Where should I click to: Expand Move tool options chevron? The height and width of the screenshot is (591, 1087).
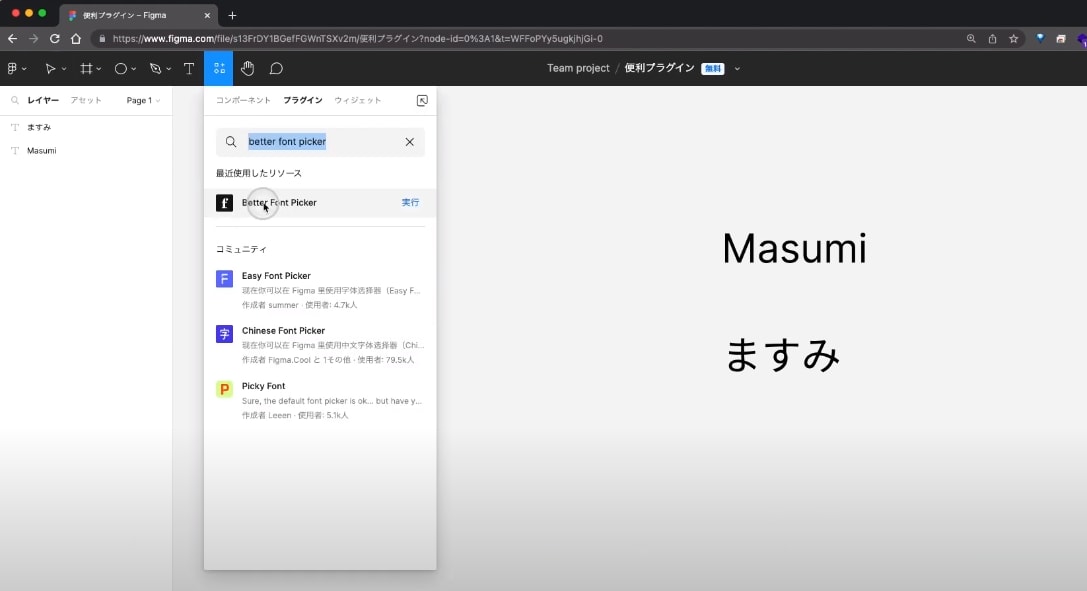point(64,69)
